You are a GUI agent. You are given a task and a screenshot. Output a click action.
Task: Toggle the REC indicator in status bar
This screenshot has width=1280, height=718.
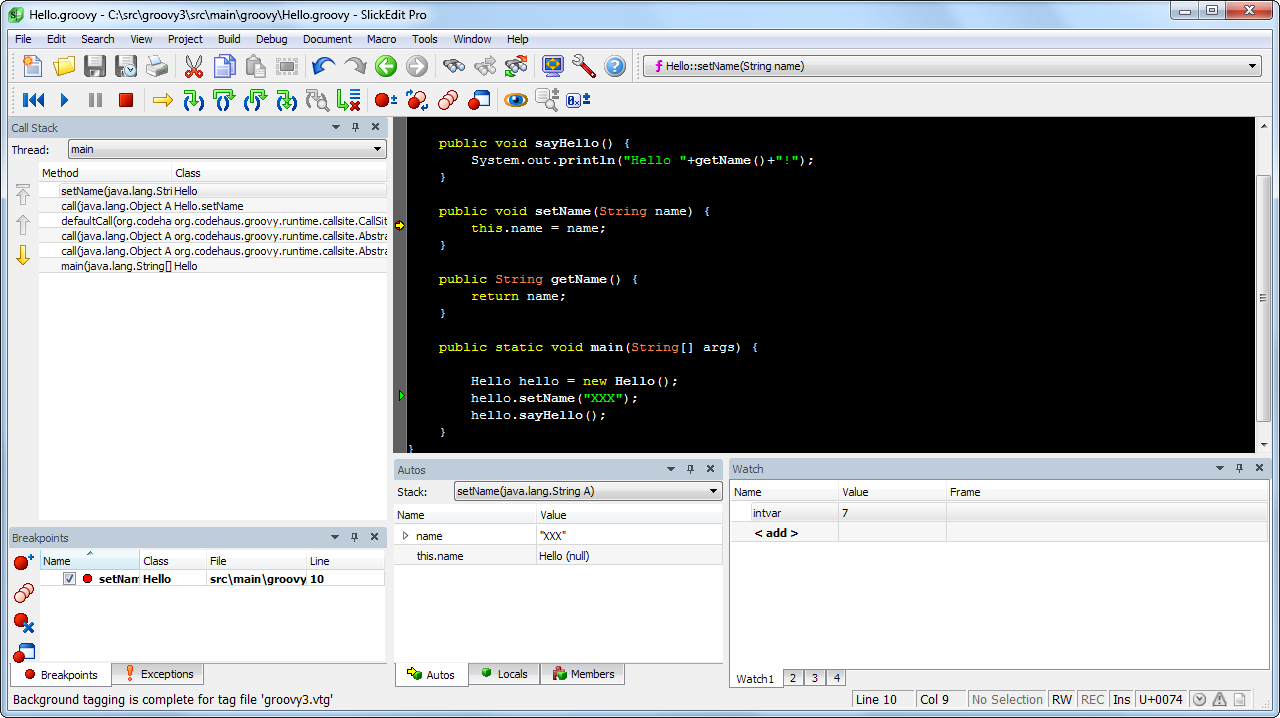1092,700
